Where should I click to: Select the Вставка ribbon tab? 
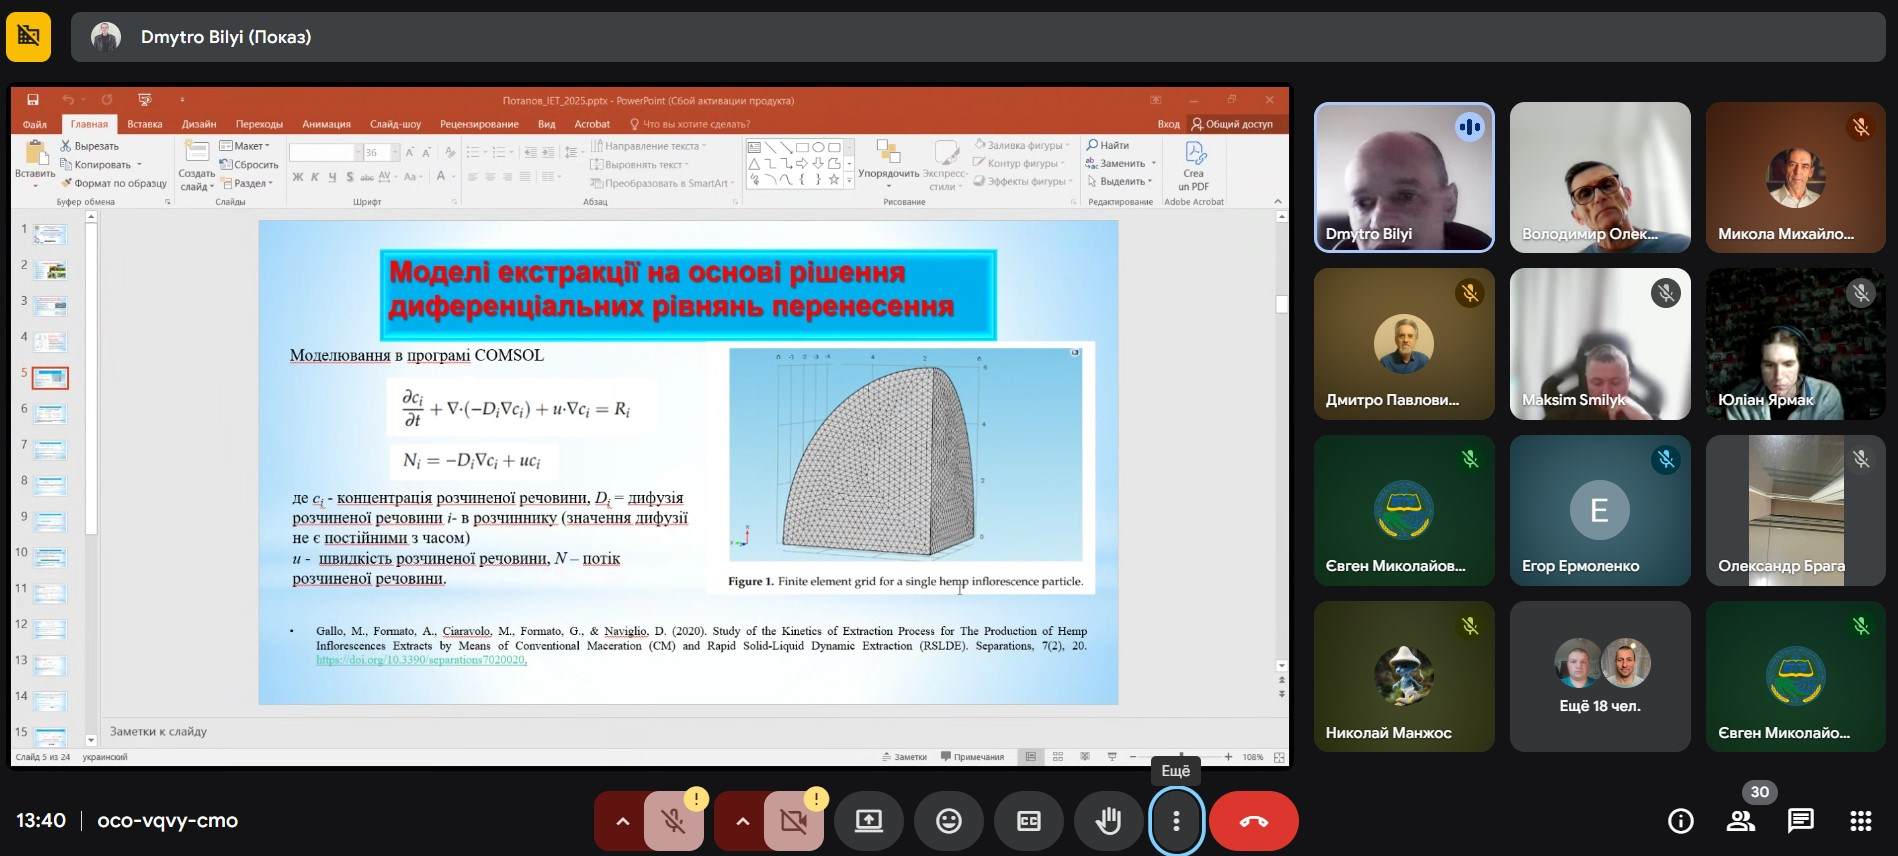[x=145, y=124]
